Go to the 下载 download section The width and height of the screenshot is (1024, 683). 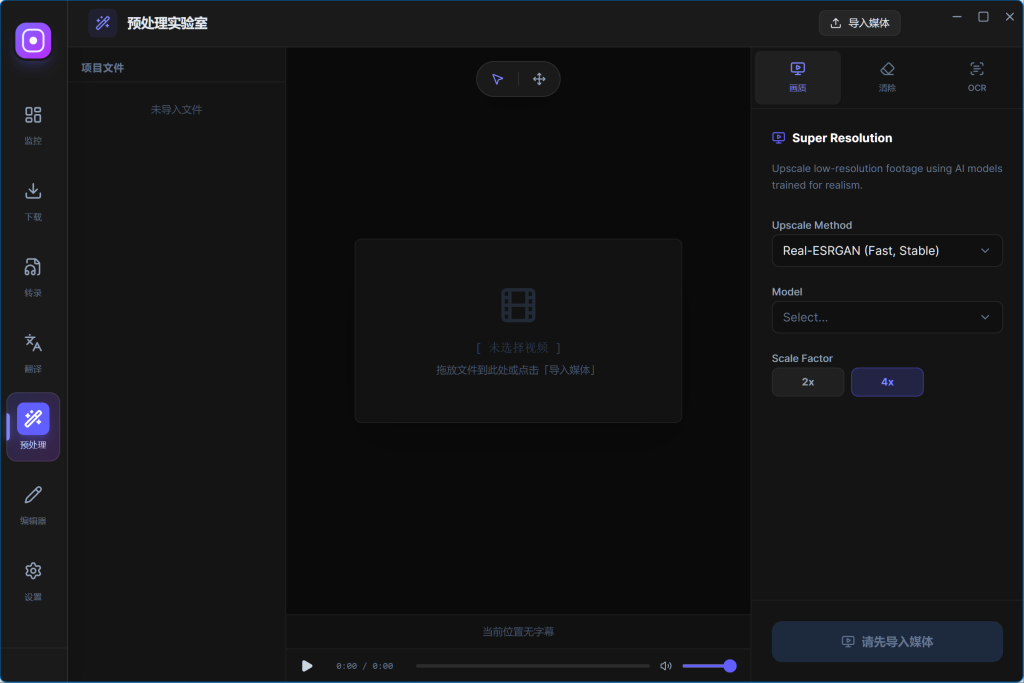coord(33,200)
